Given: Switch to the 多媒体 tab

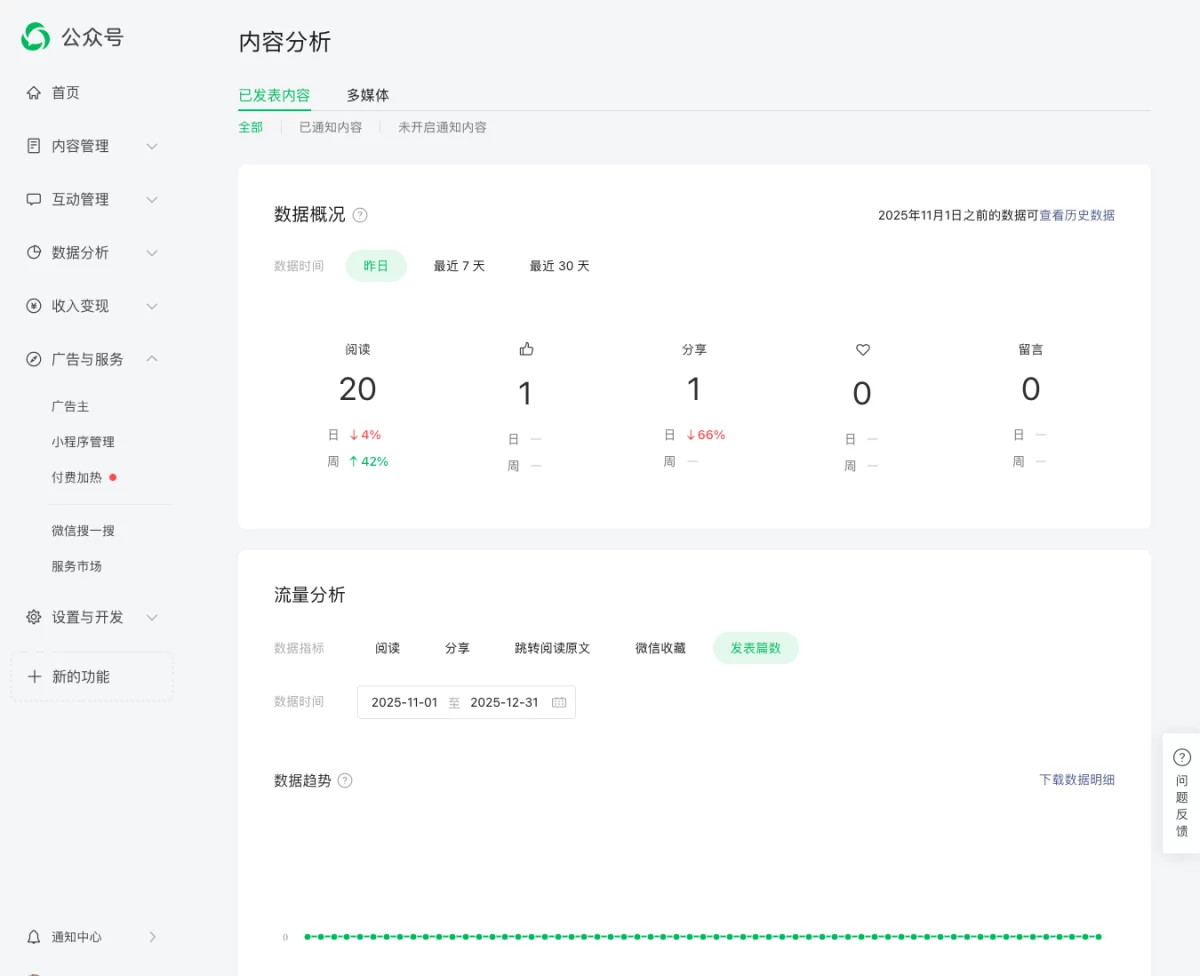Looking at the screenshot, I should coord(368,95).
